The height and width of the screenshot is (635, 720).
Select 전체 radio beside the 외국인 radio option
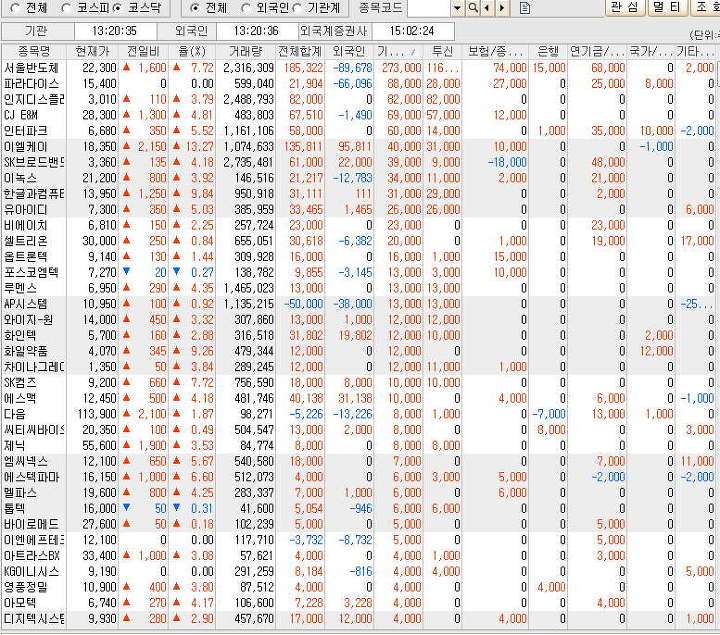click(x=195, y=8)
